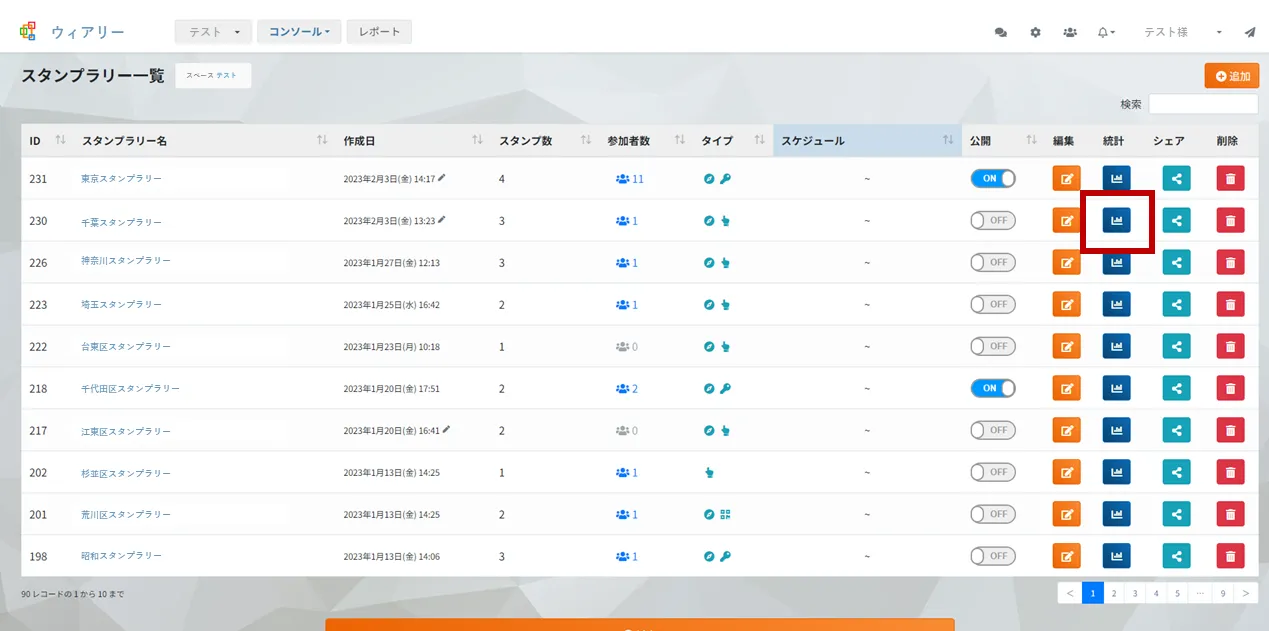Turn on 公開 for 千葉スタンプラリー
Image resolution: width=1269 pixels, height=631 pixels.
coord(993,220)
